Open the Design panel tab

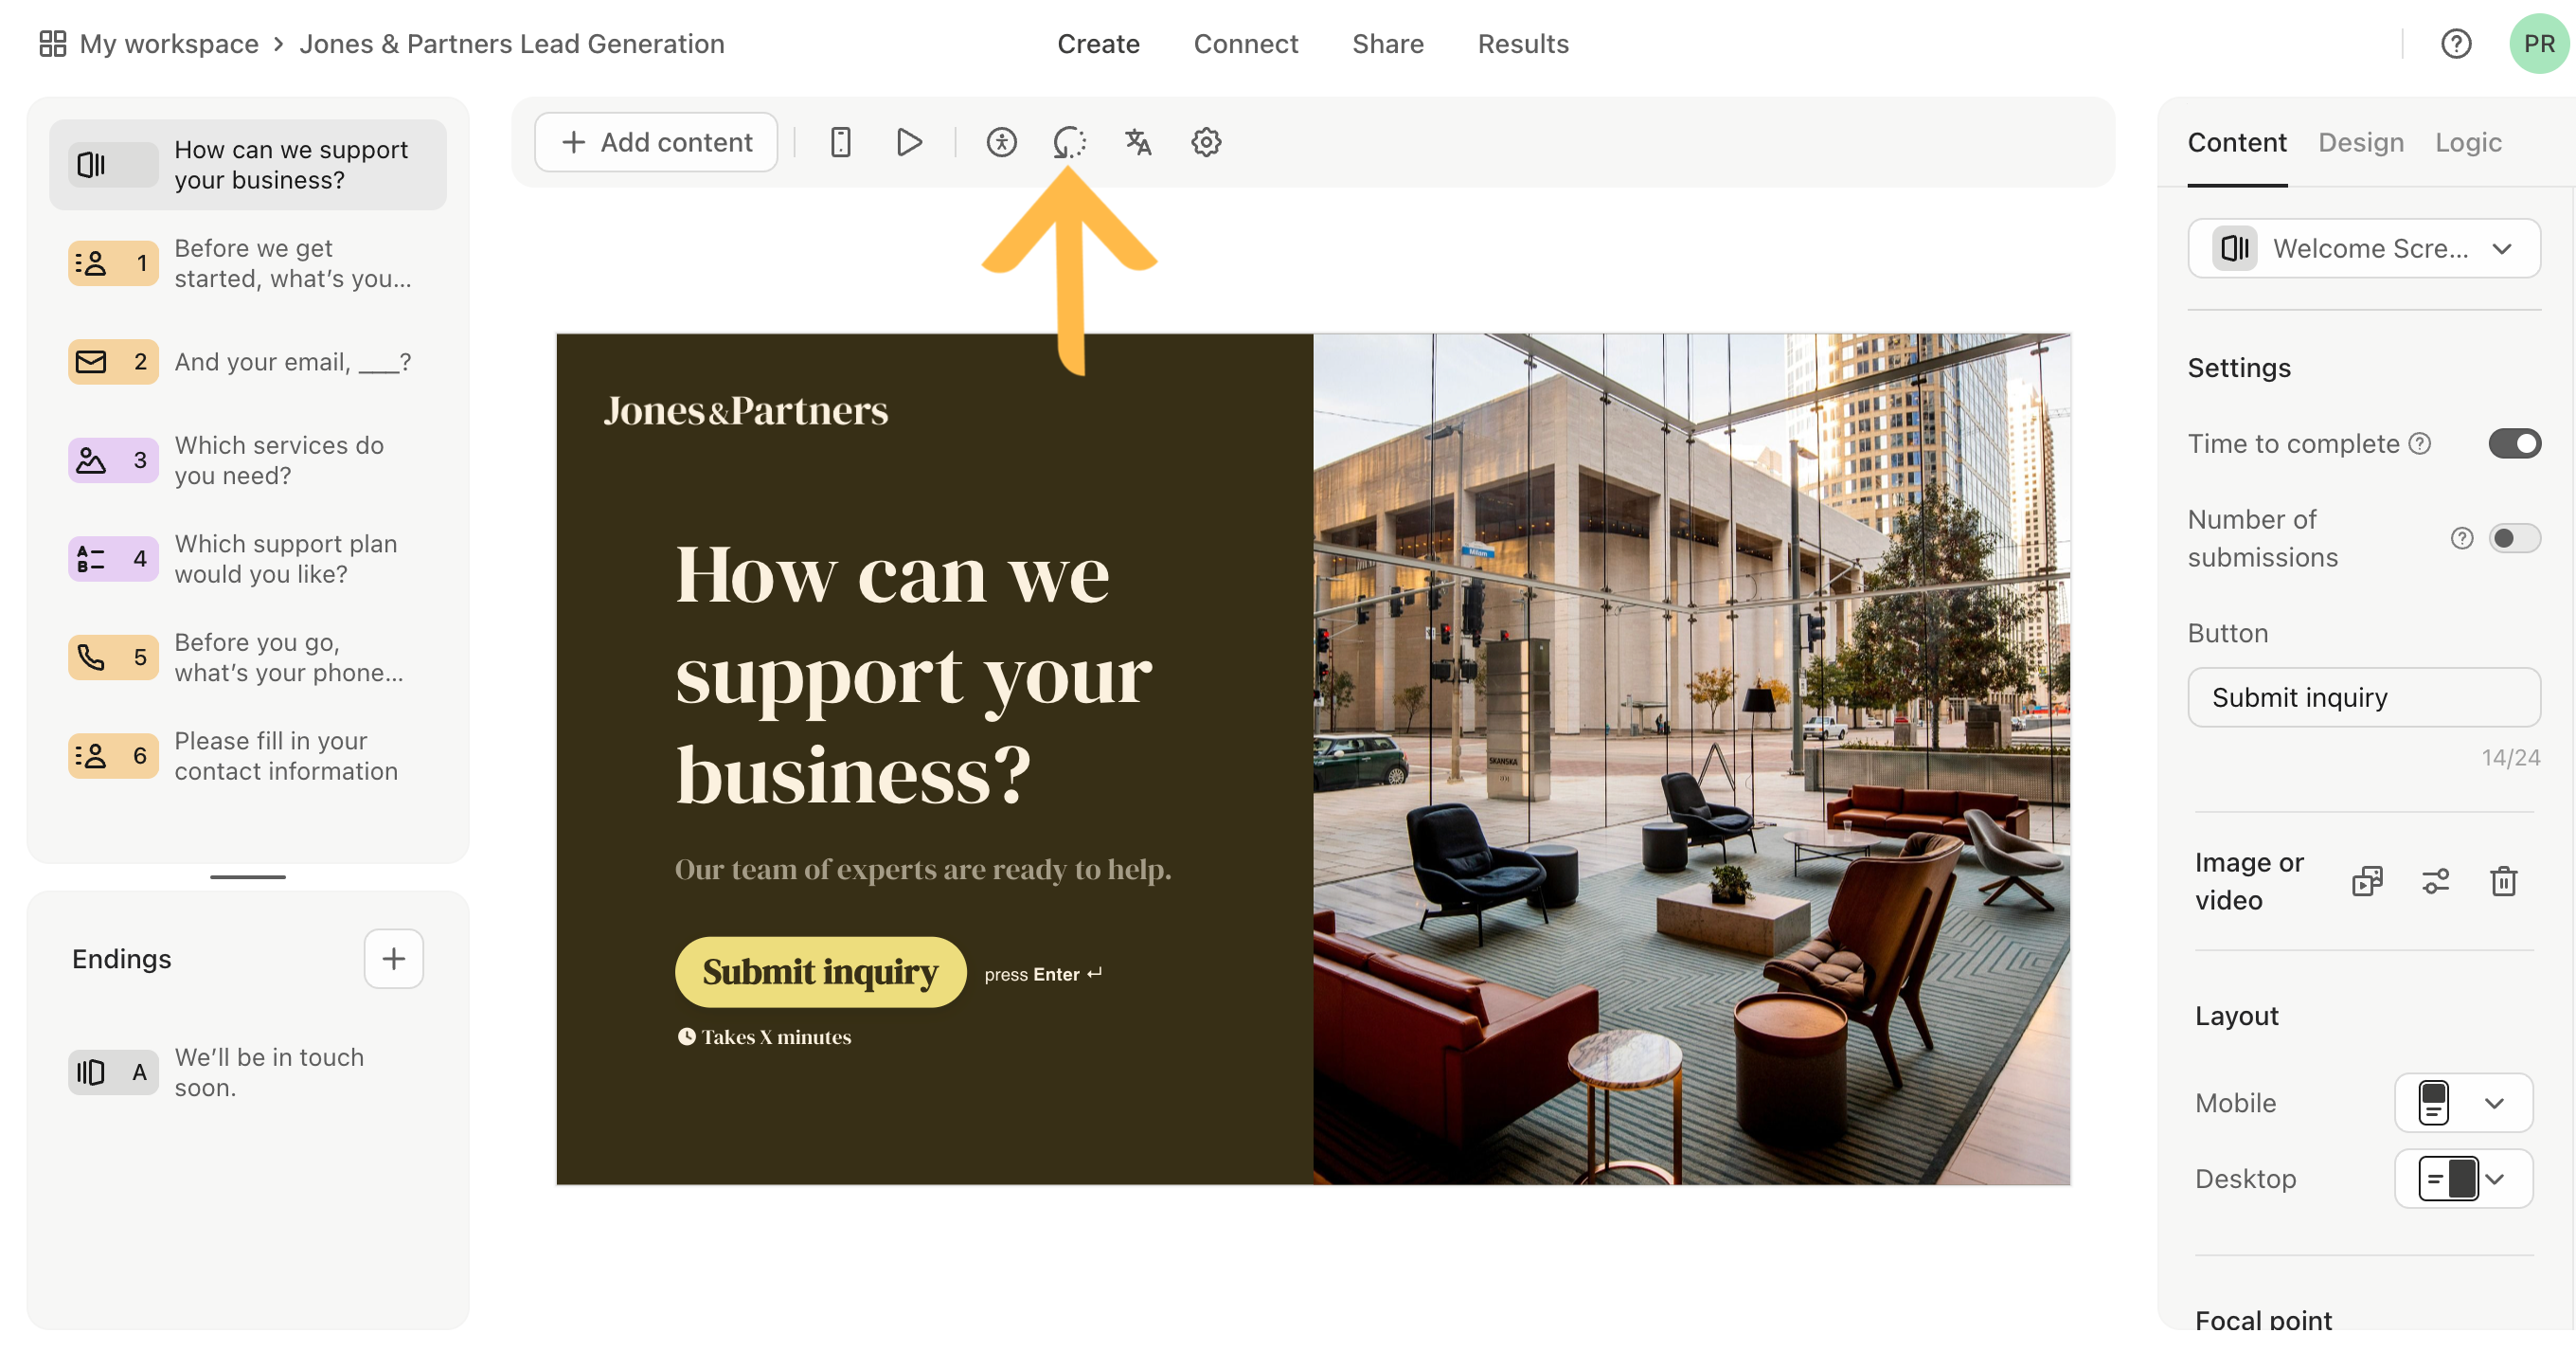coord(2360,142)
